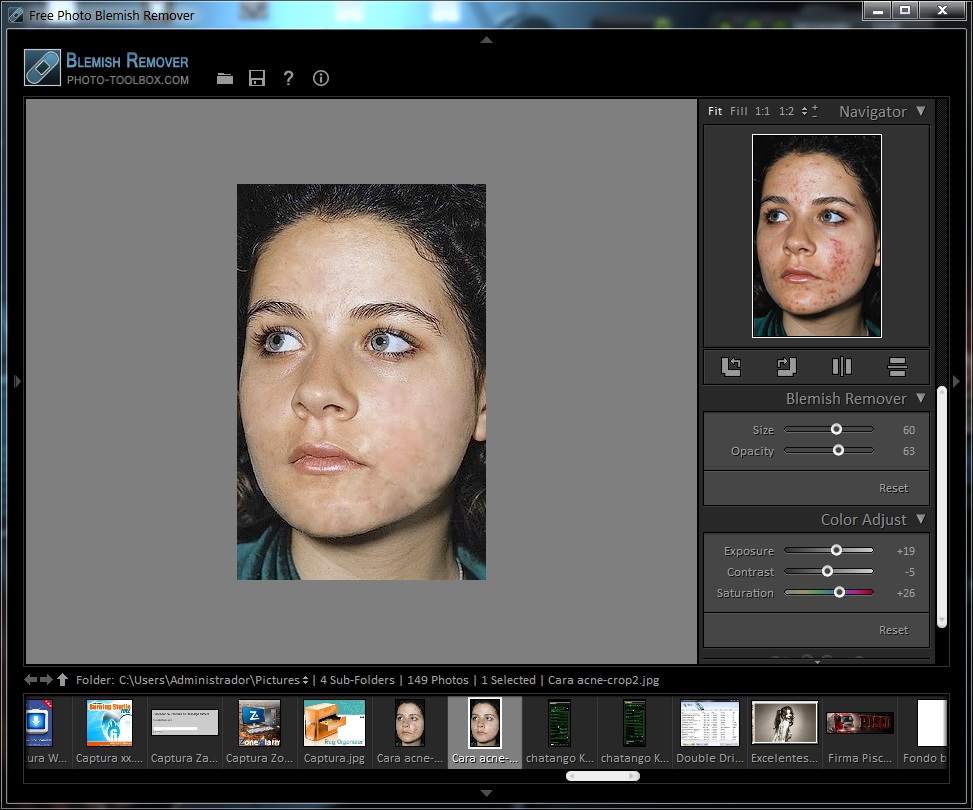Click the flip horizontal icon
The height and width of the screenshot is (810, 973).
point(841,366)
